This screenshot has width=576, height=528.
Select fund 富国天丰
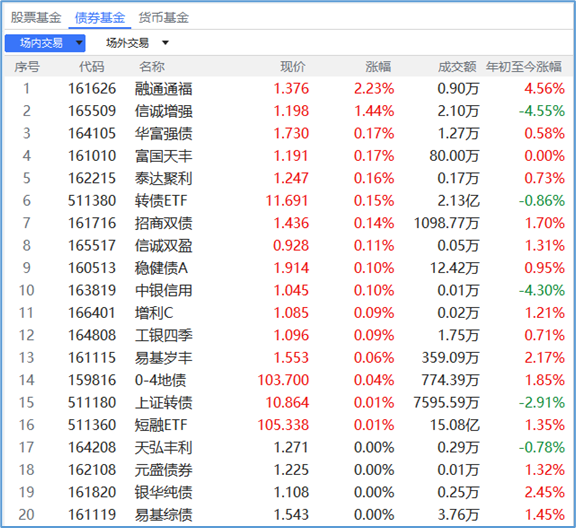pos(163,156)
